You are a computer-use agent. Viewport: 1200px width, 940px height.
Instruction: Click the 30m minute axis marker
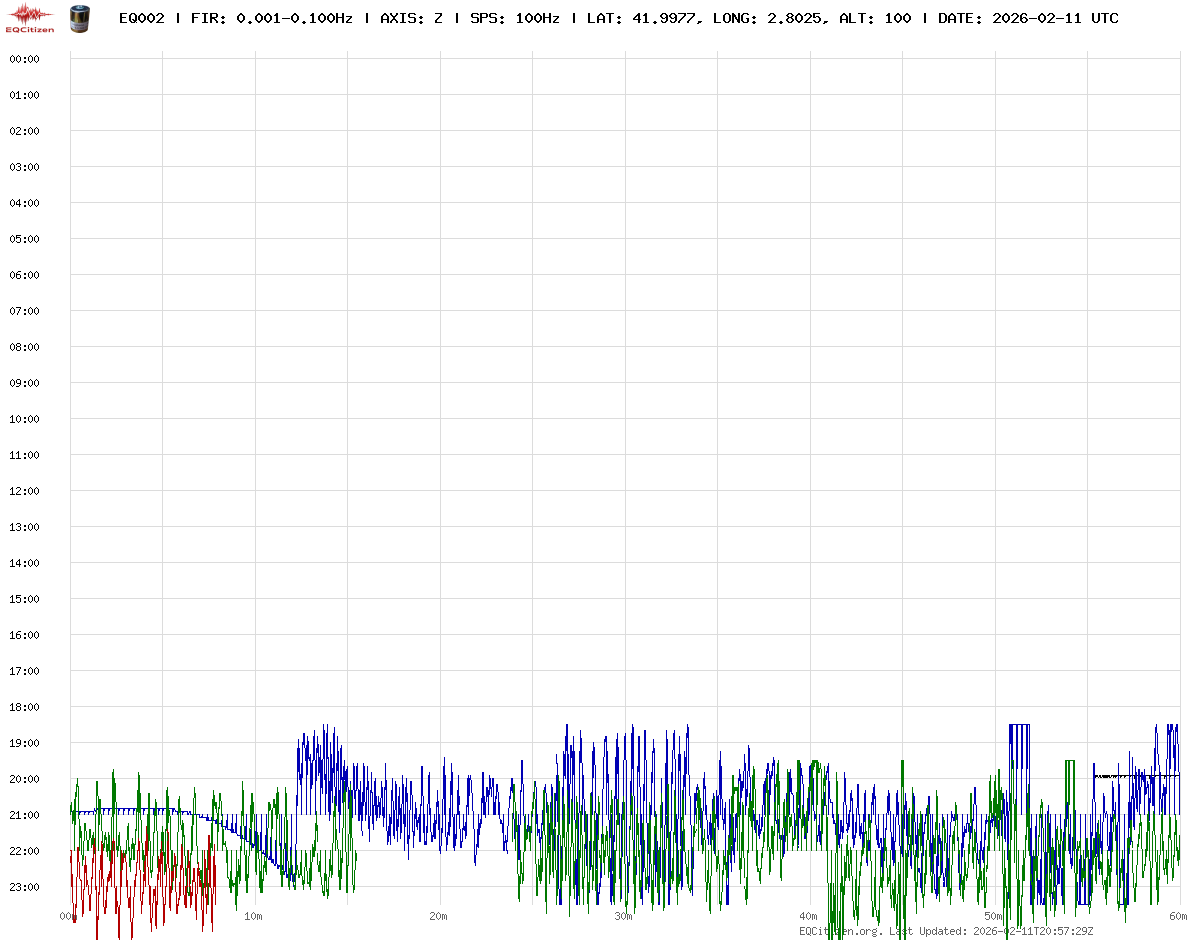(623, 916)
